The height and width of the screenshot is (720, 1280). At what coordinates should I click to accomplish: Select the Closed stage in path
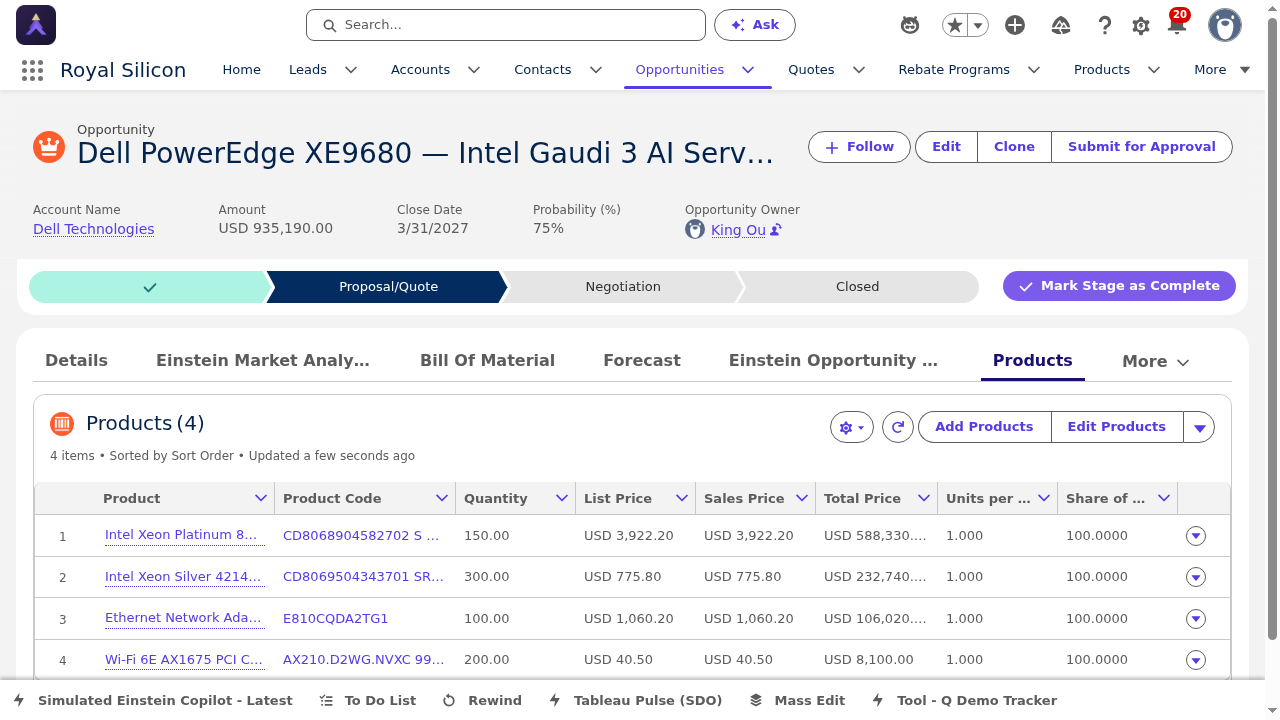click(857, 287)
